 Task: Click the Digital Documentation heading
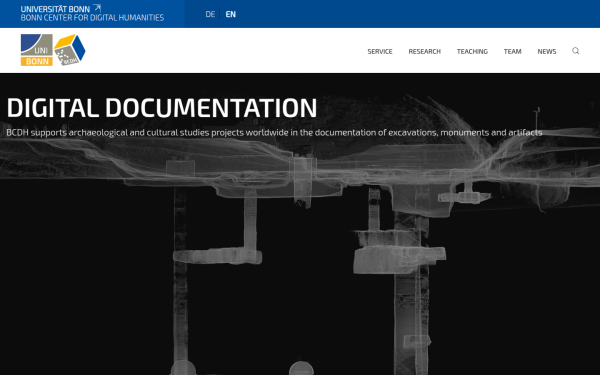[162, 108]
